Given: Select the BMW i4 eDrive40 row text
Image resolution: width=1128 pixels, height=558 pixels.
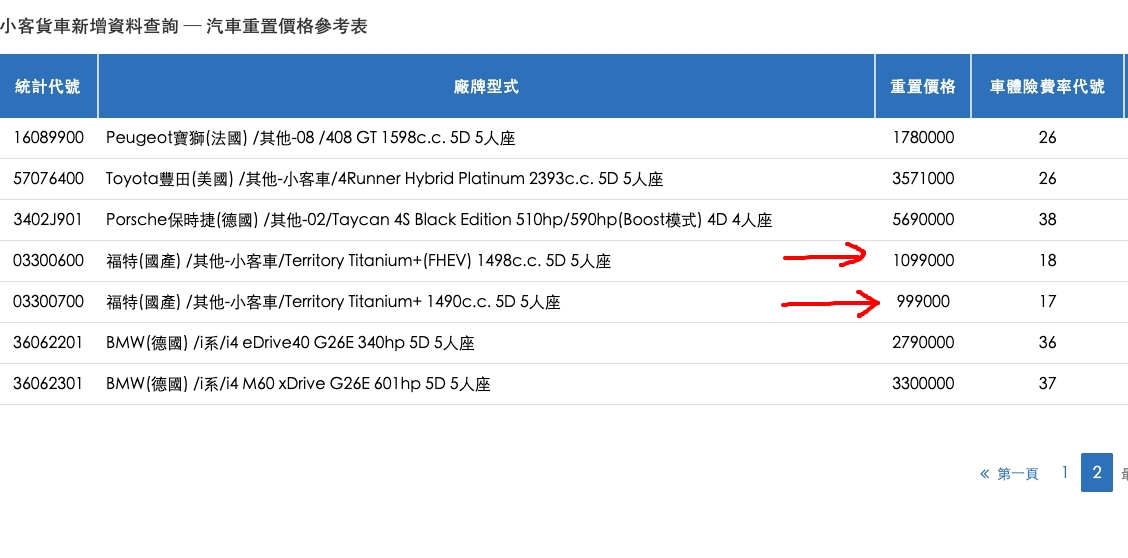Looking at the screenshot, I should tap(290, 343).
